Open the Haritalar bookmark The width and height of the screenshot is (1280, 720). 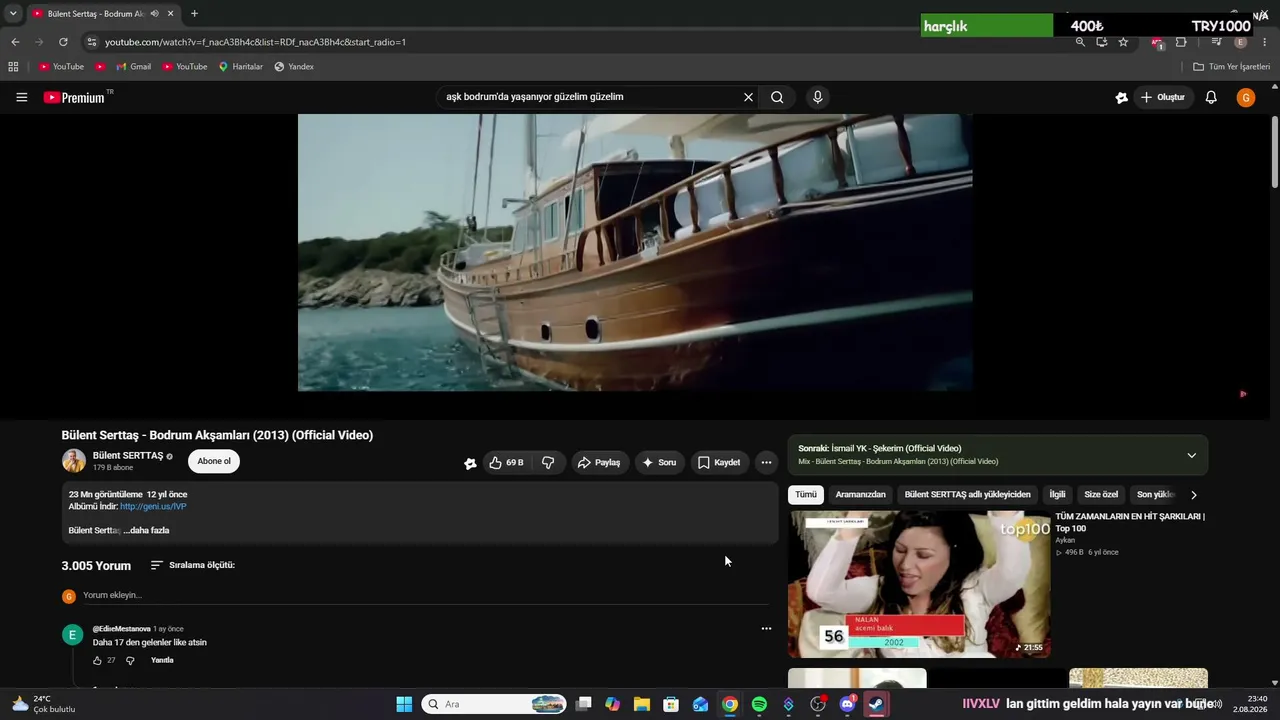[x=241, y=67]
